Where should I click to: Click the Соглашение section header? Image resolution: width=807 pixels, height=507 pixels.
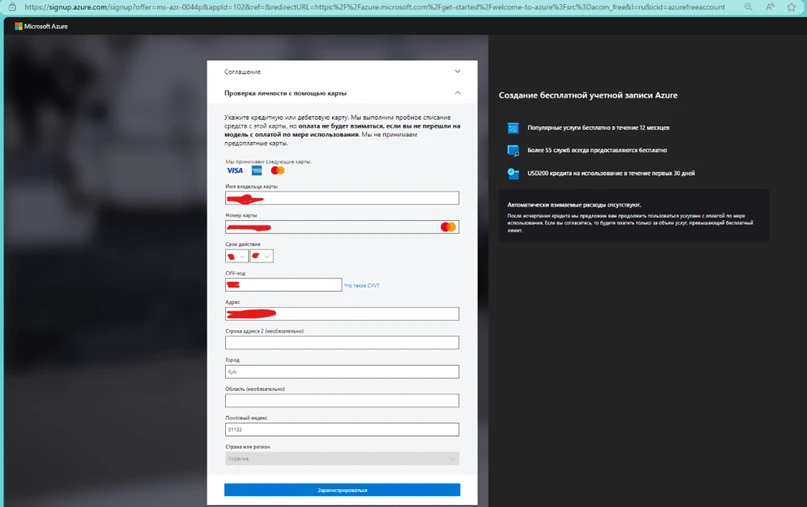click(x=342, y=72)
